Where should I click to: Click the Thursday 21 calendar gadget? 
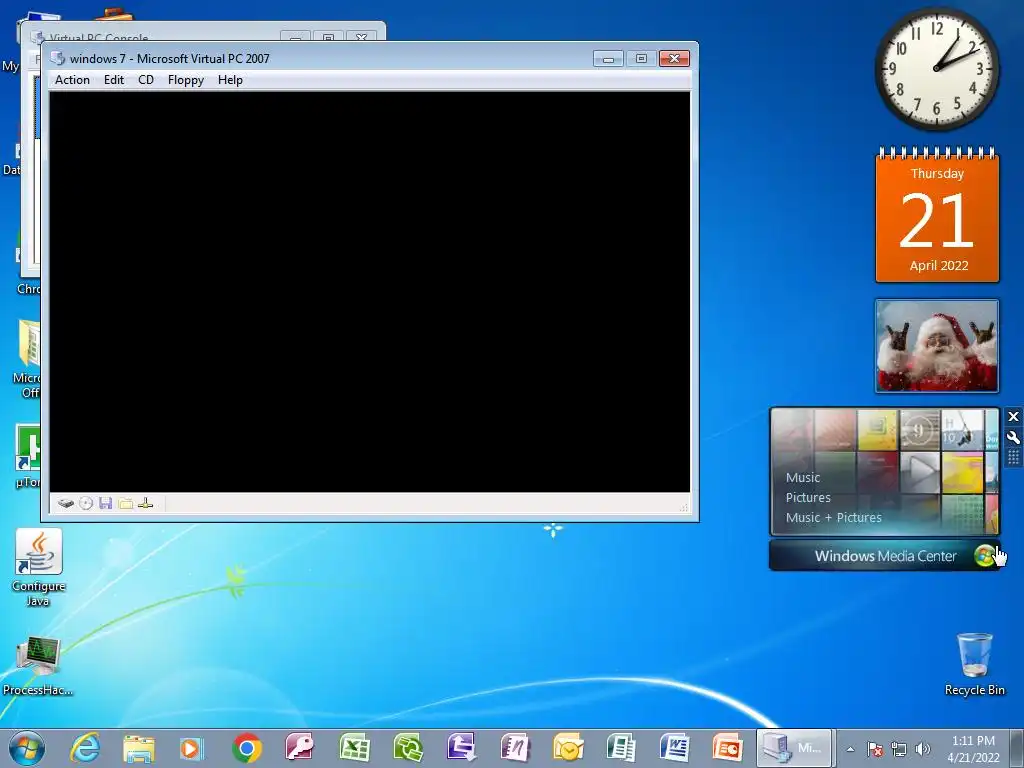pos(937,215)
